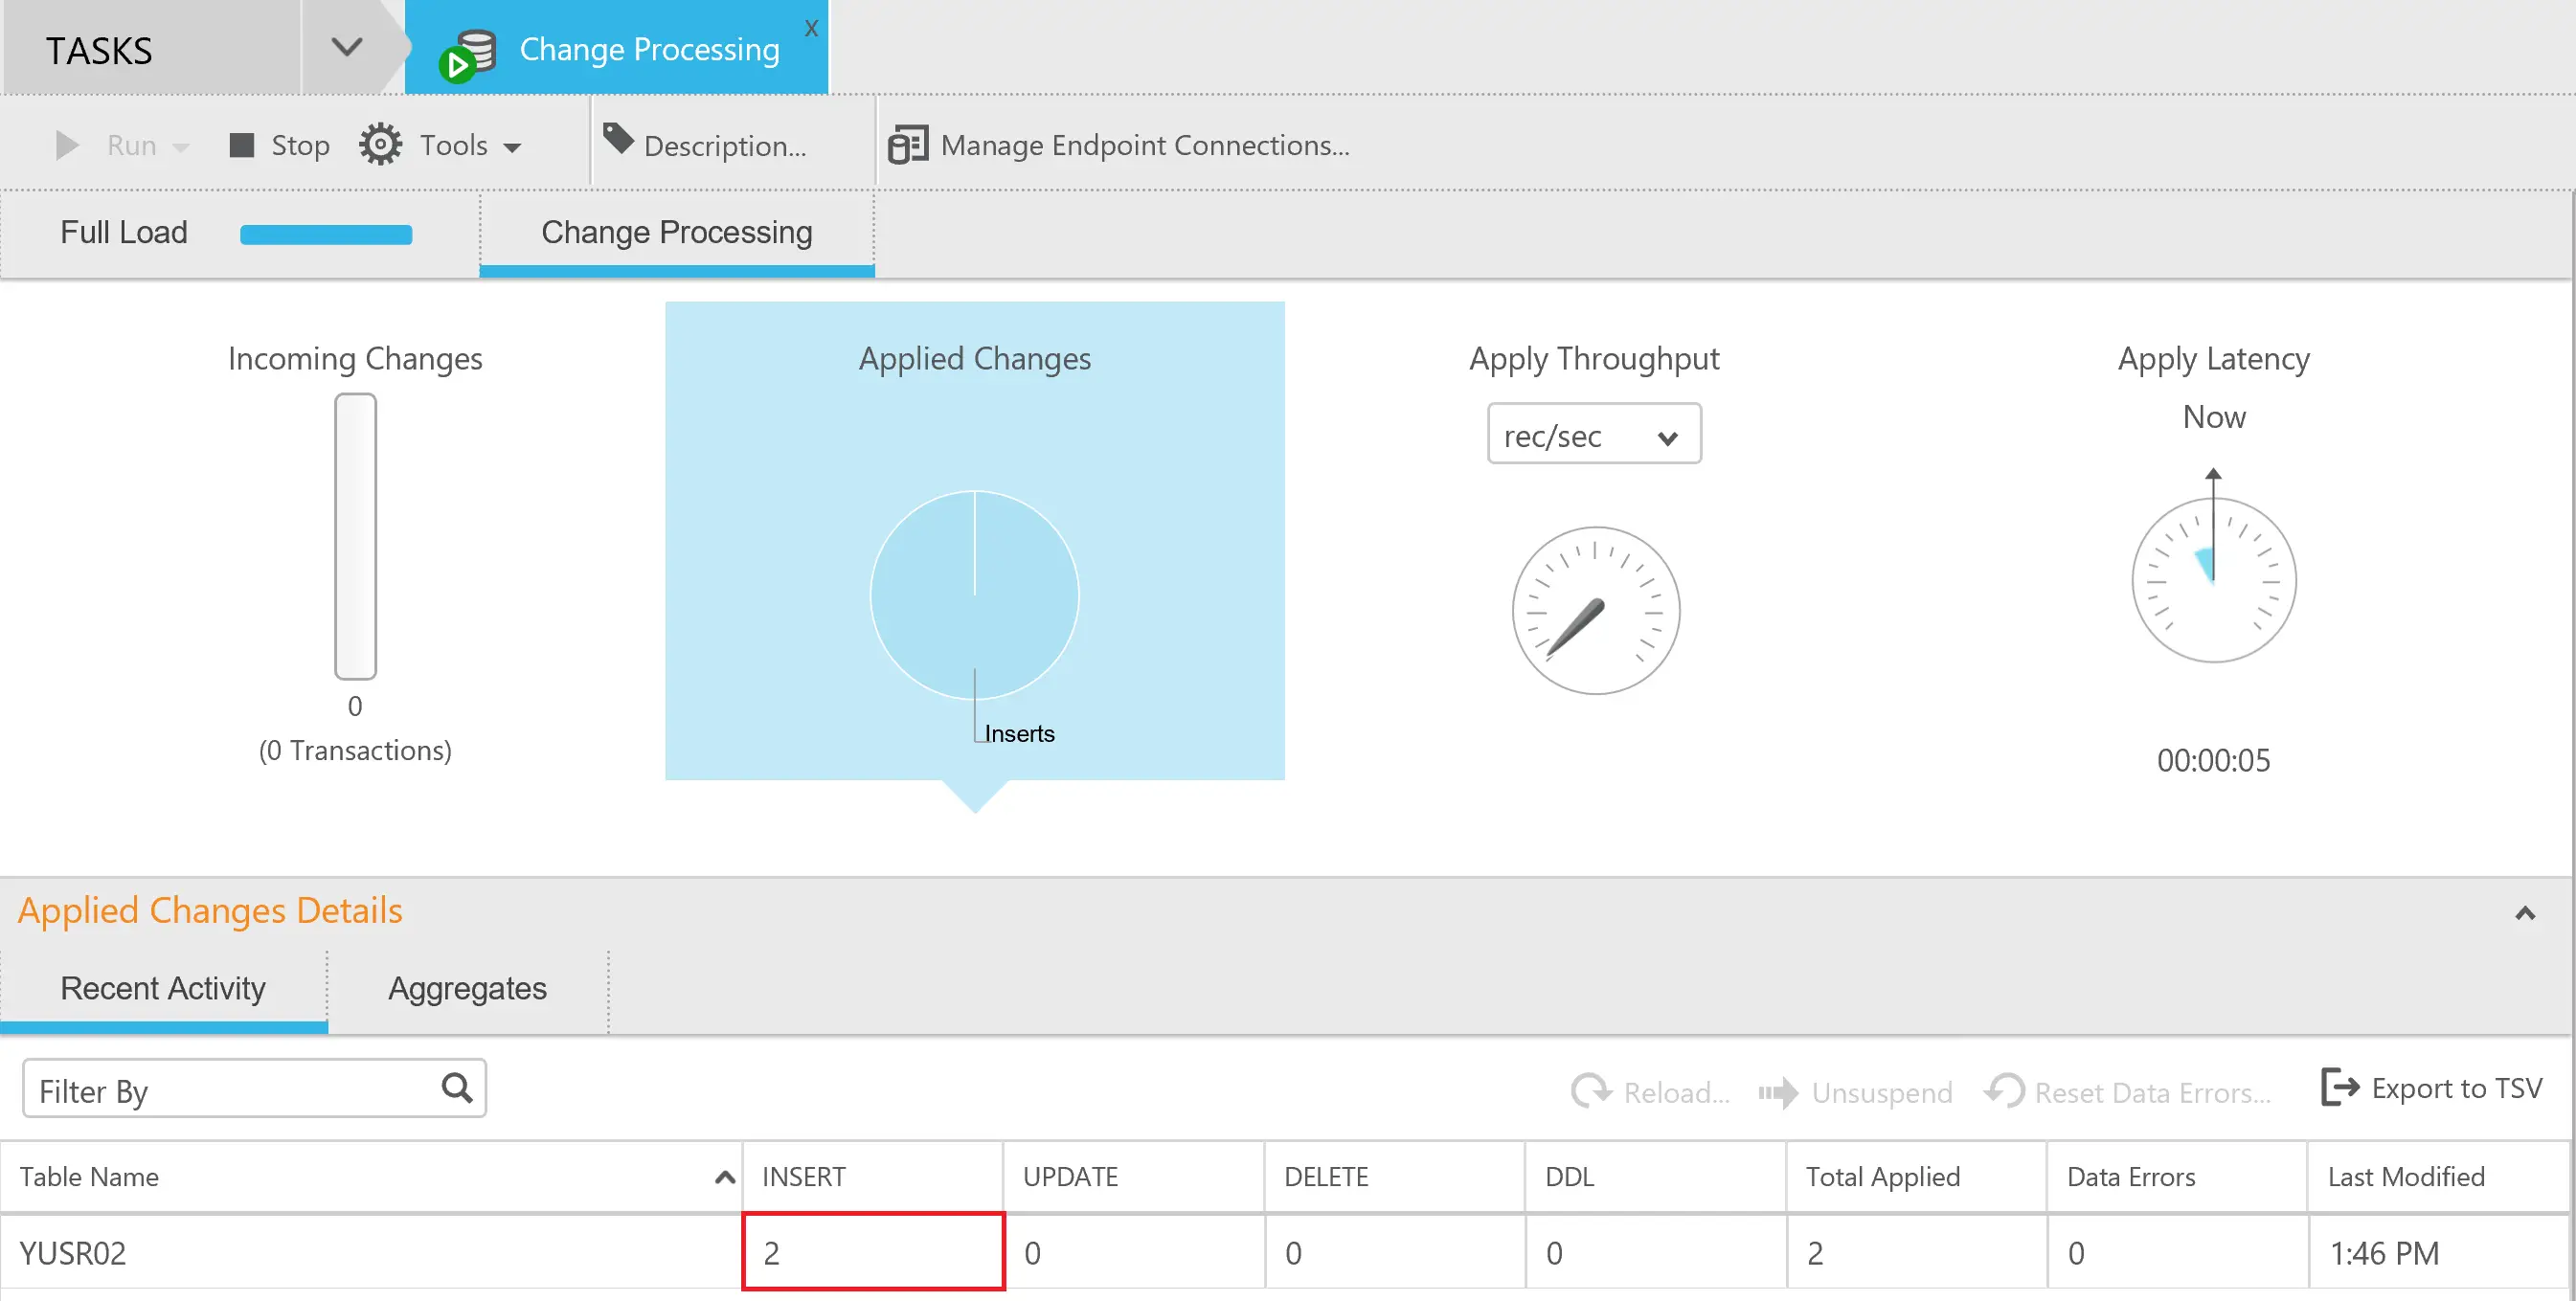Click the DDL column header

pyautogui.click(x=1655, y=1177)
